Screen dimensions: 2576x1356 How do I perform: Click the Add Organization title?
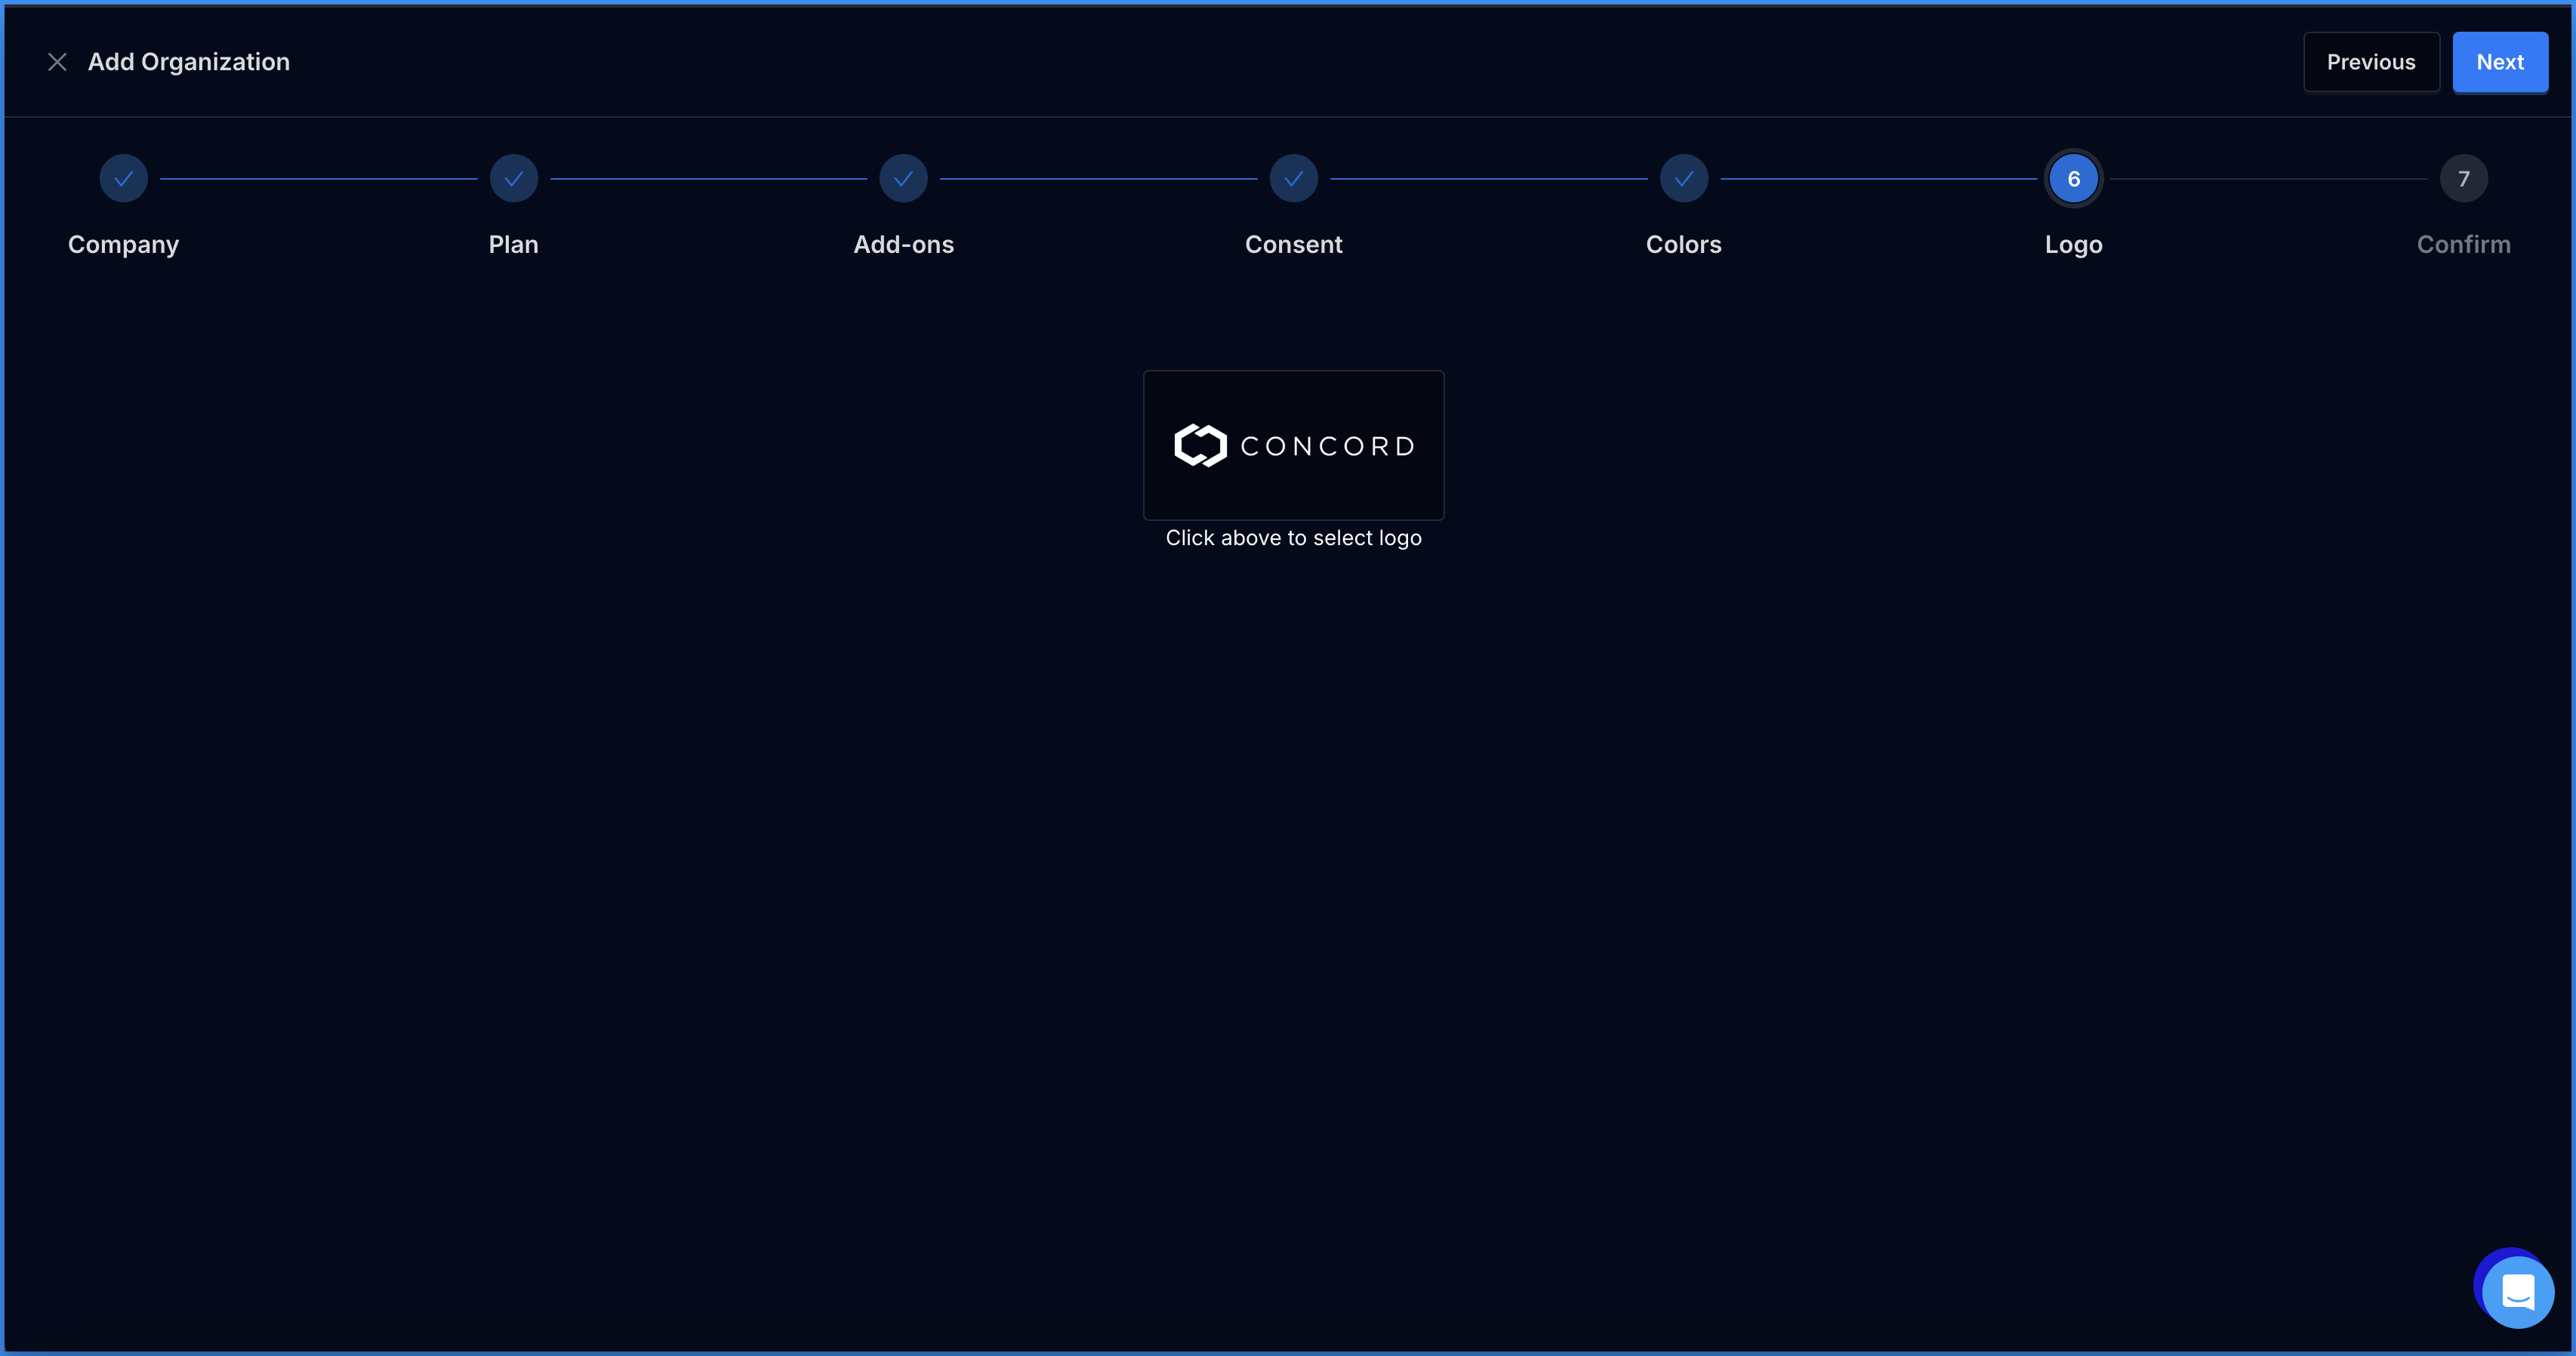(189, 62)
